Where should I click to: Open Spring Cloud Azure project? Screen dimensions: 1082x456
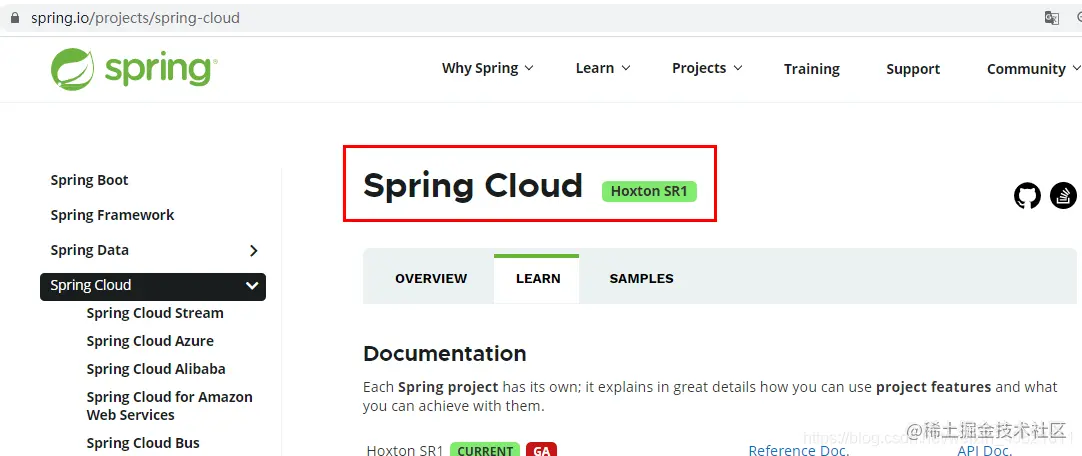tap(150, 341)
